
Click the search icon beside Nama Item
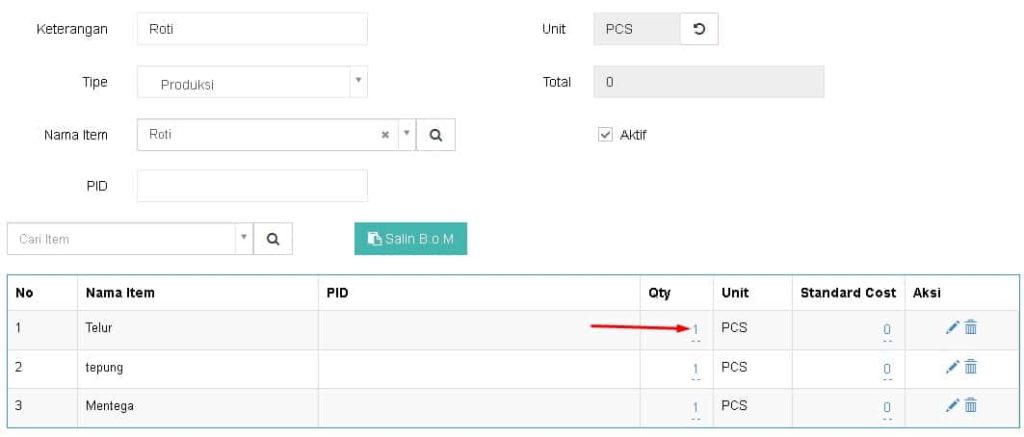[436, 135]
